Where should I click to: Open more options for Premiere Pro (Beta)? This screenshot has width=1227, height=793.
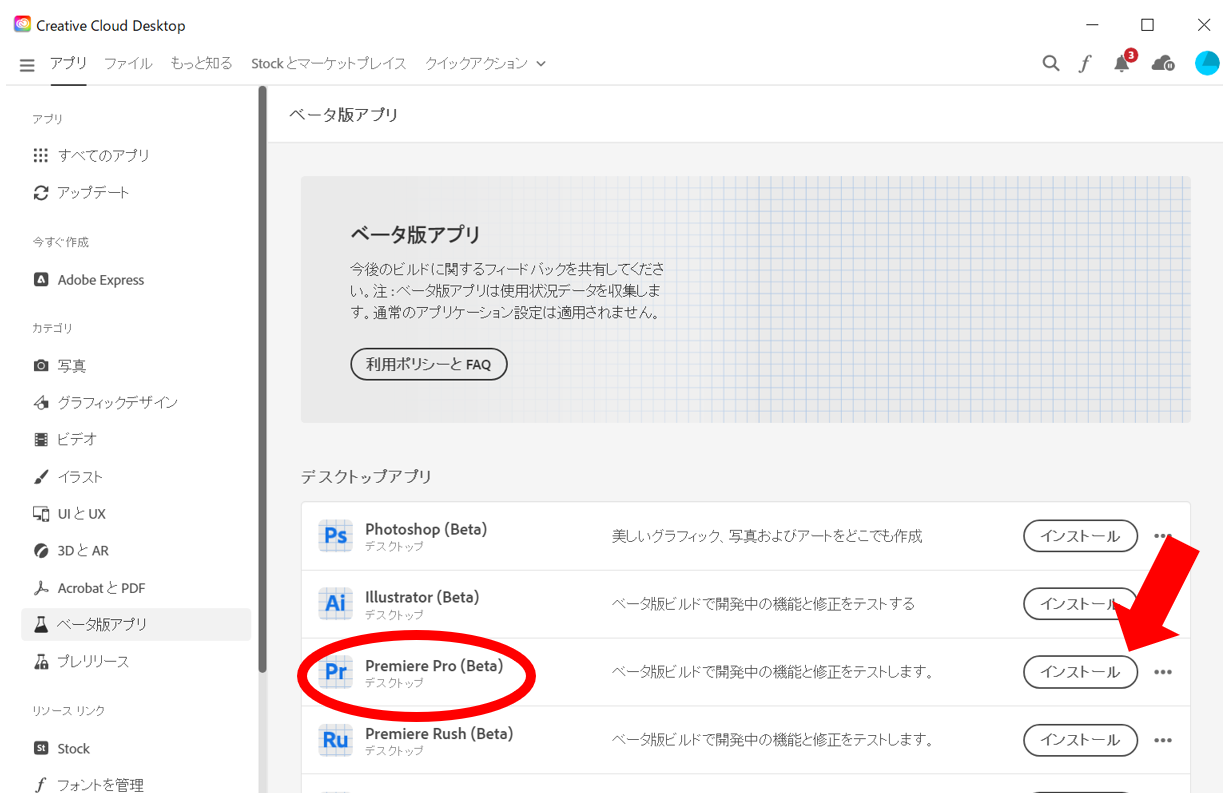(x=1162, y=672)
